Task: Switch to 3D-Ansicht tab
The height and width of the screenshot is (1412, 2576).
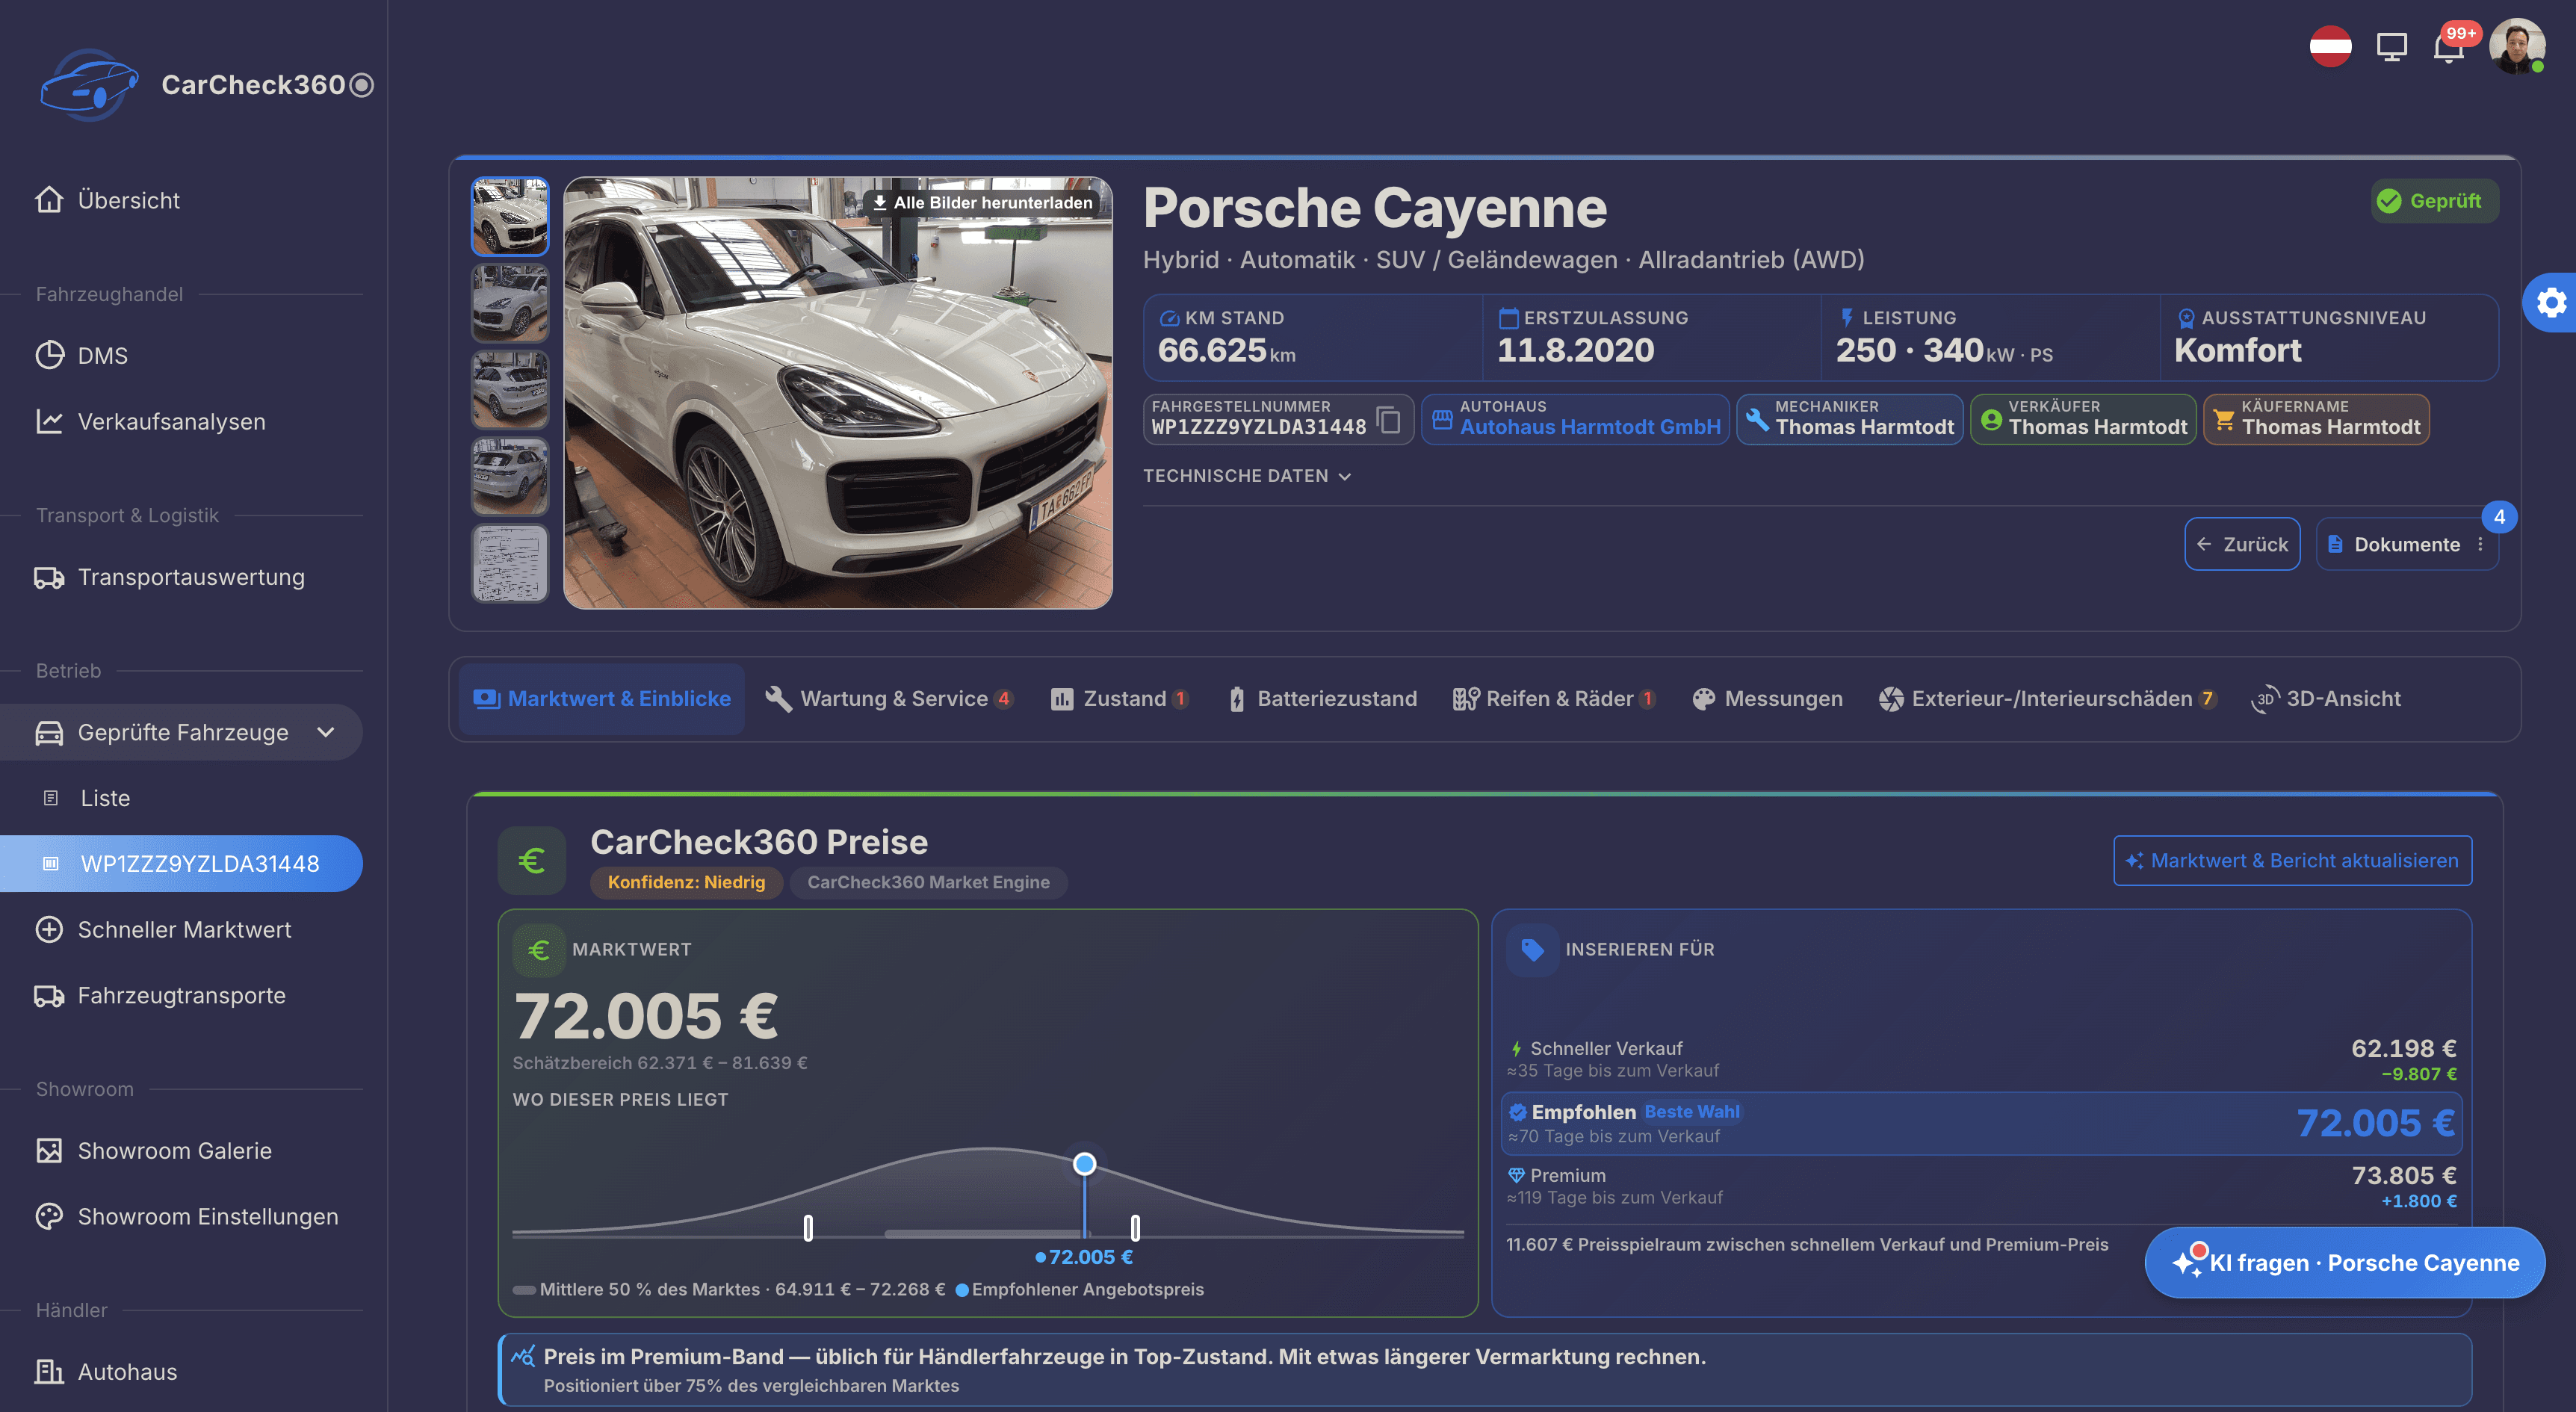Action: click(2325, 699)
